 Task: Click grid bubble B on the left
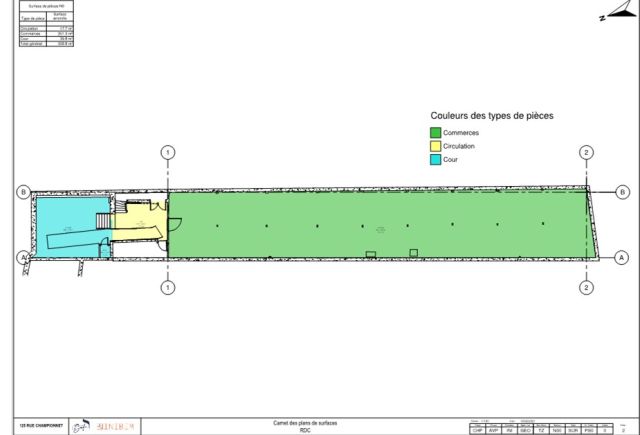[x=22, y=191]
